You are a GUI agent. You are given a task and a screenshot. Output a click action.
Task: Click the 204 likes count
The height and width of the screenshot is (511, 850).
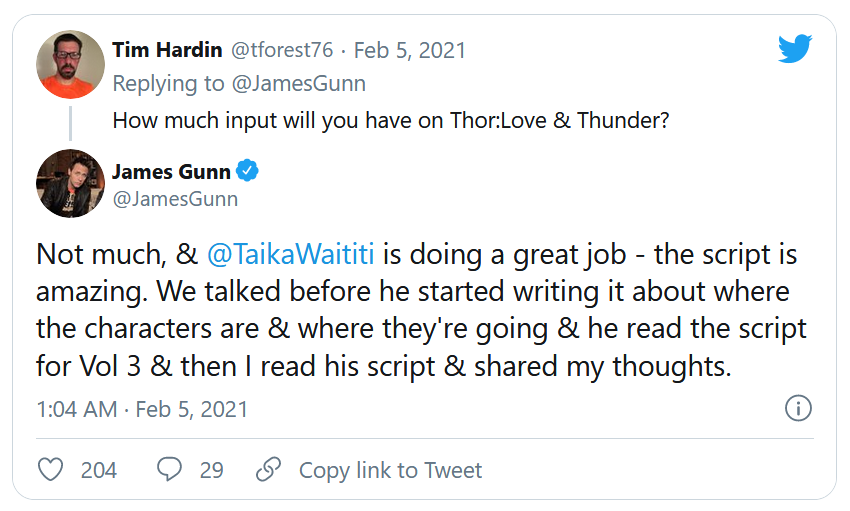click(99, 470)
